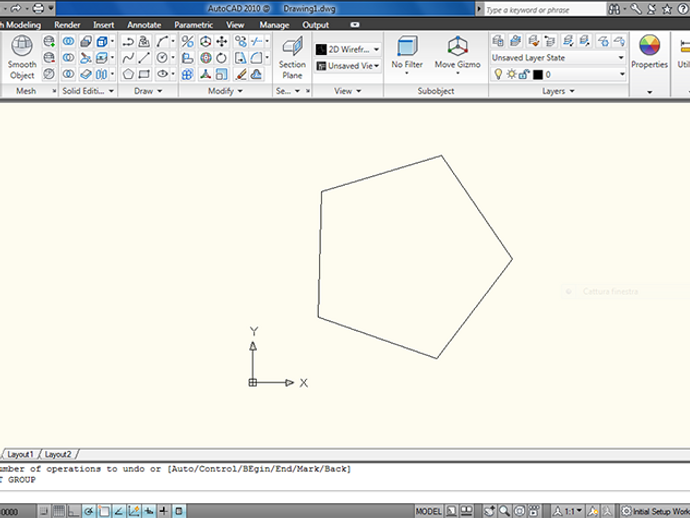Open the Layer Properties manager icon
This screenshot has height=518, width=690.
[x=498, y=41]
